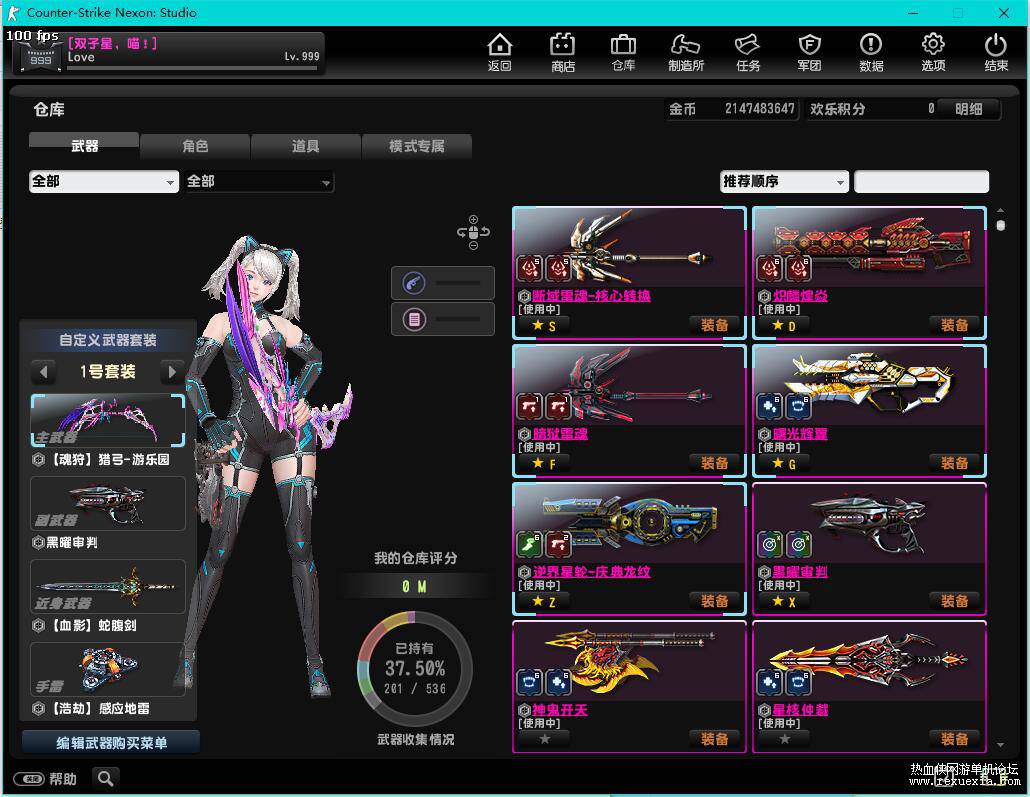This screenshot has height=797, width=1030.
Task: Click first part icon on 神鬼开天 card
Action: [x=530, y=682]
